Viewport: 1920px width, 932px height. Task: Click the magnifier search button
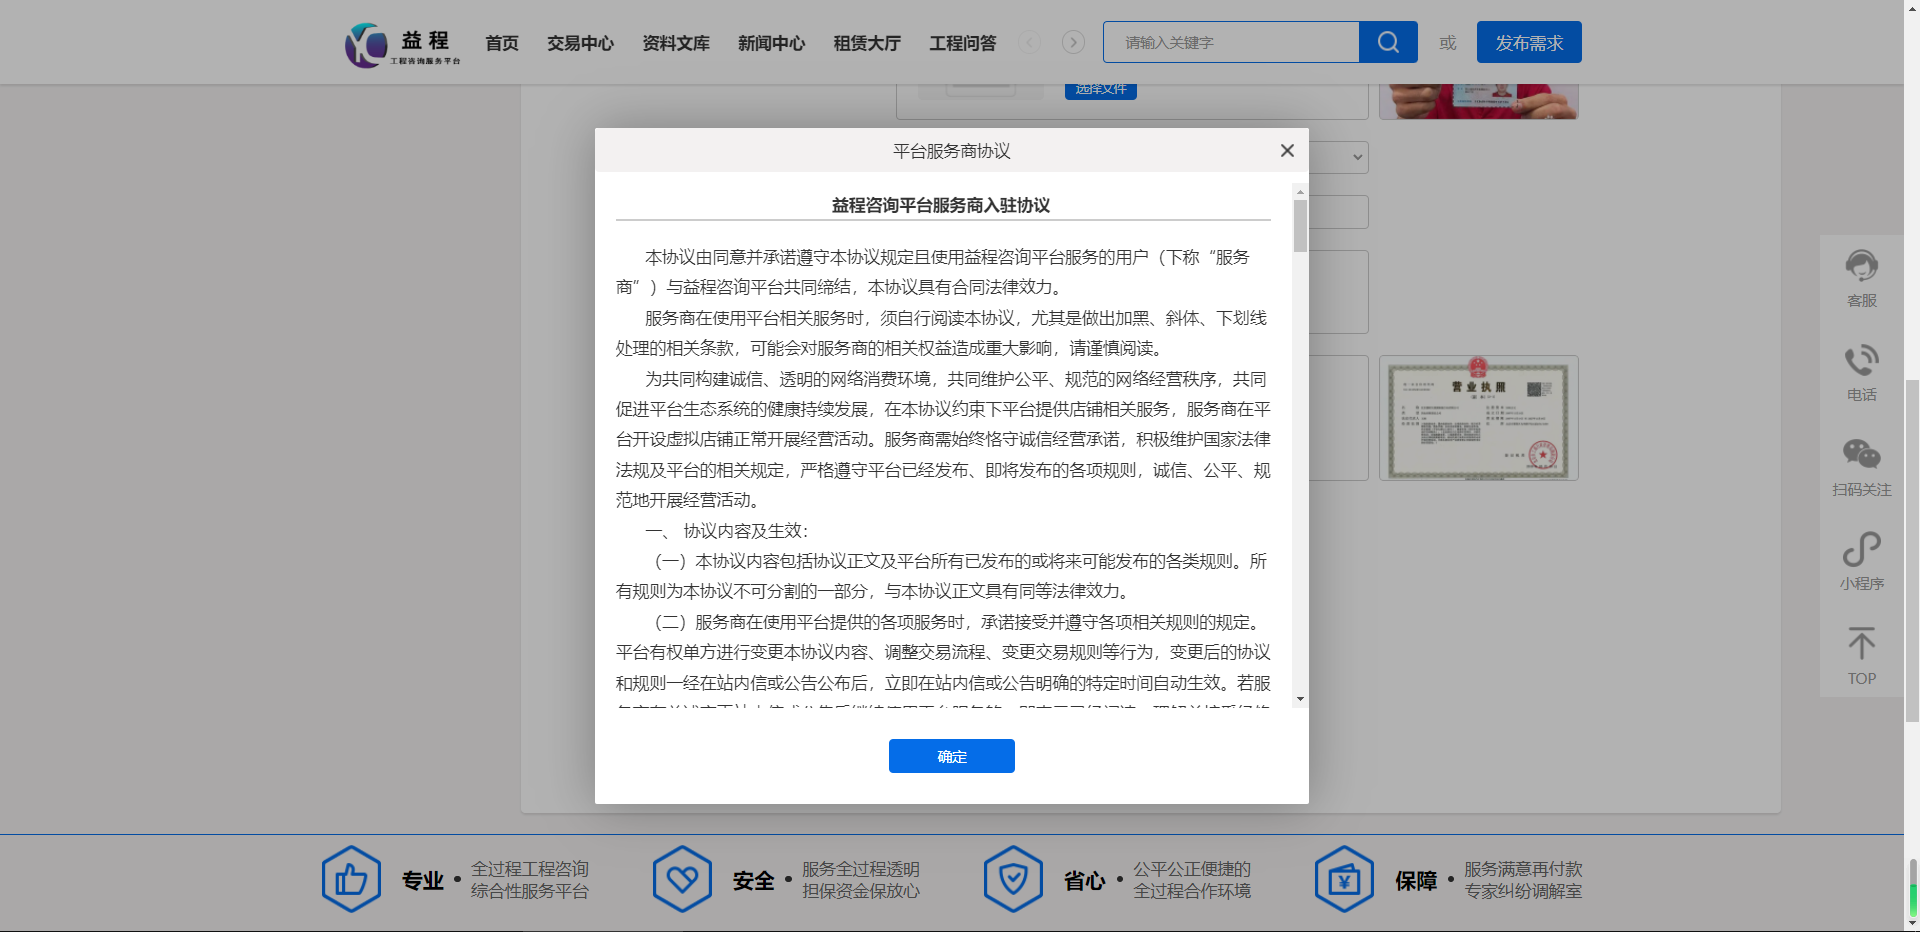[1388, 42]
